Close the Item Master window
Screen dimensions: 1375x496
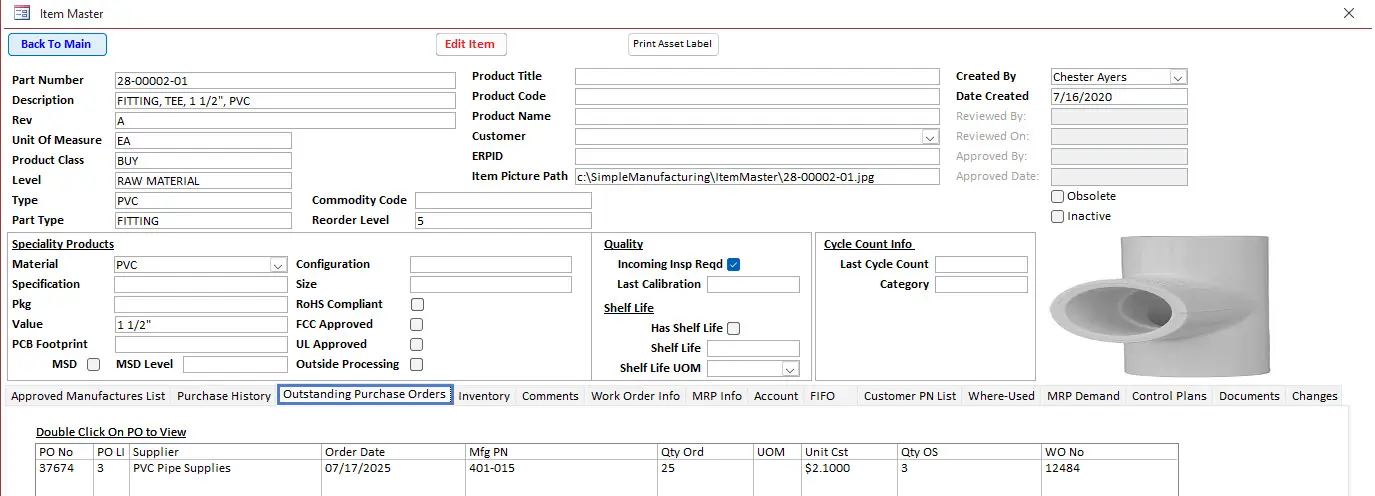point(1348,14)
